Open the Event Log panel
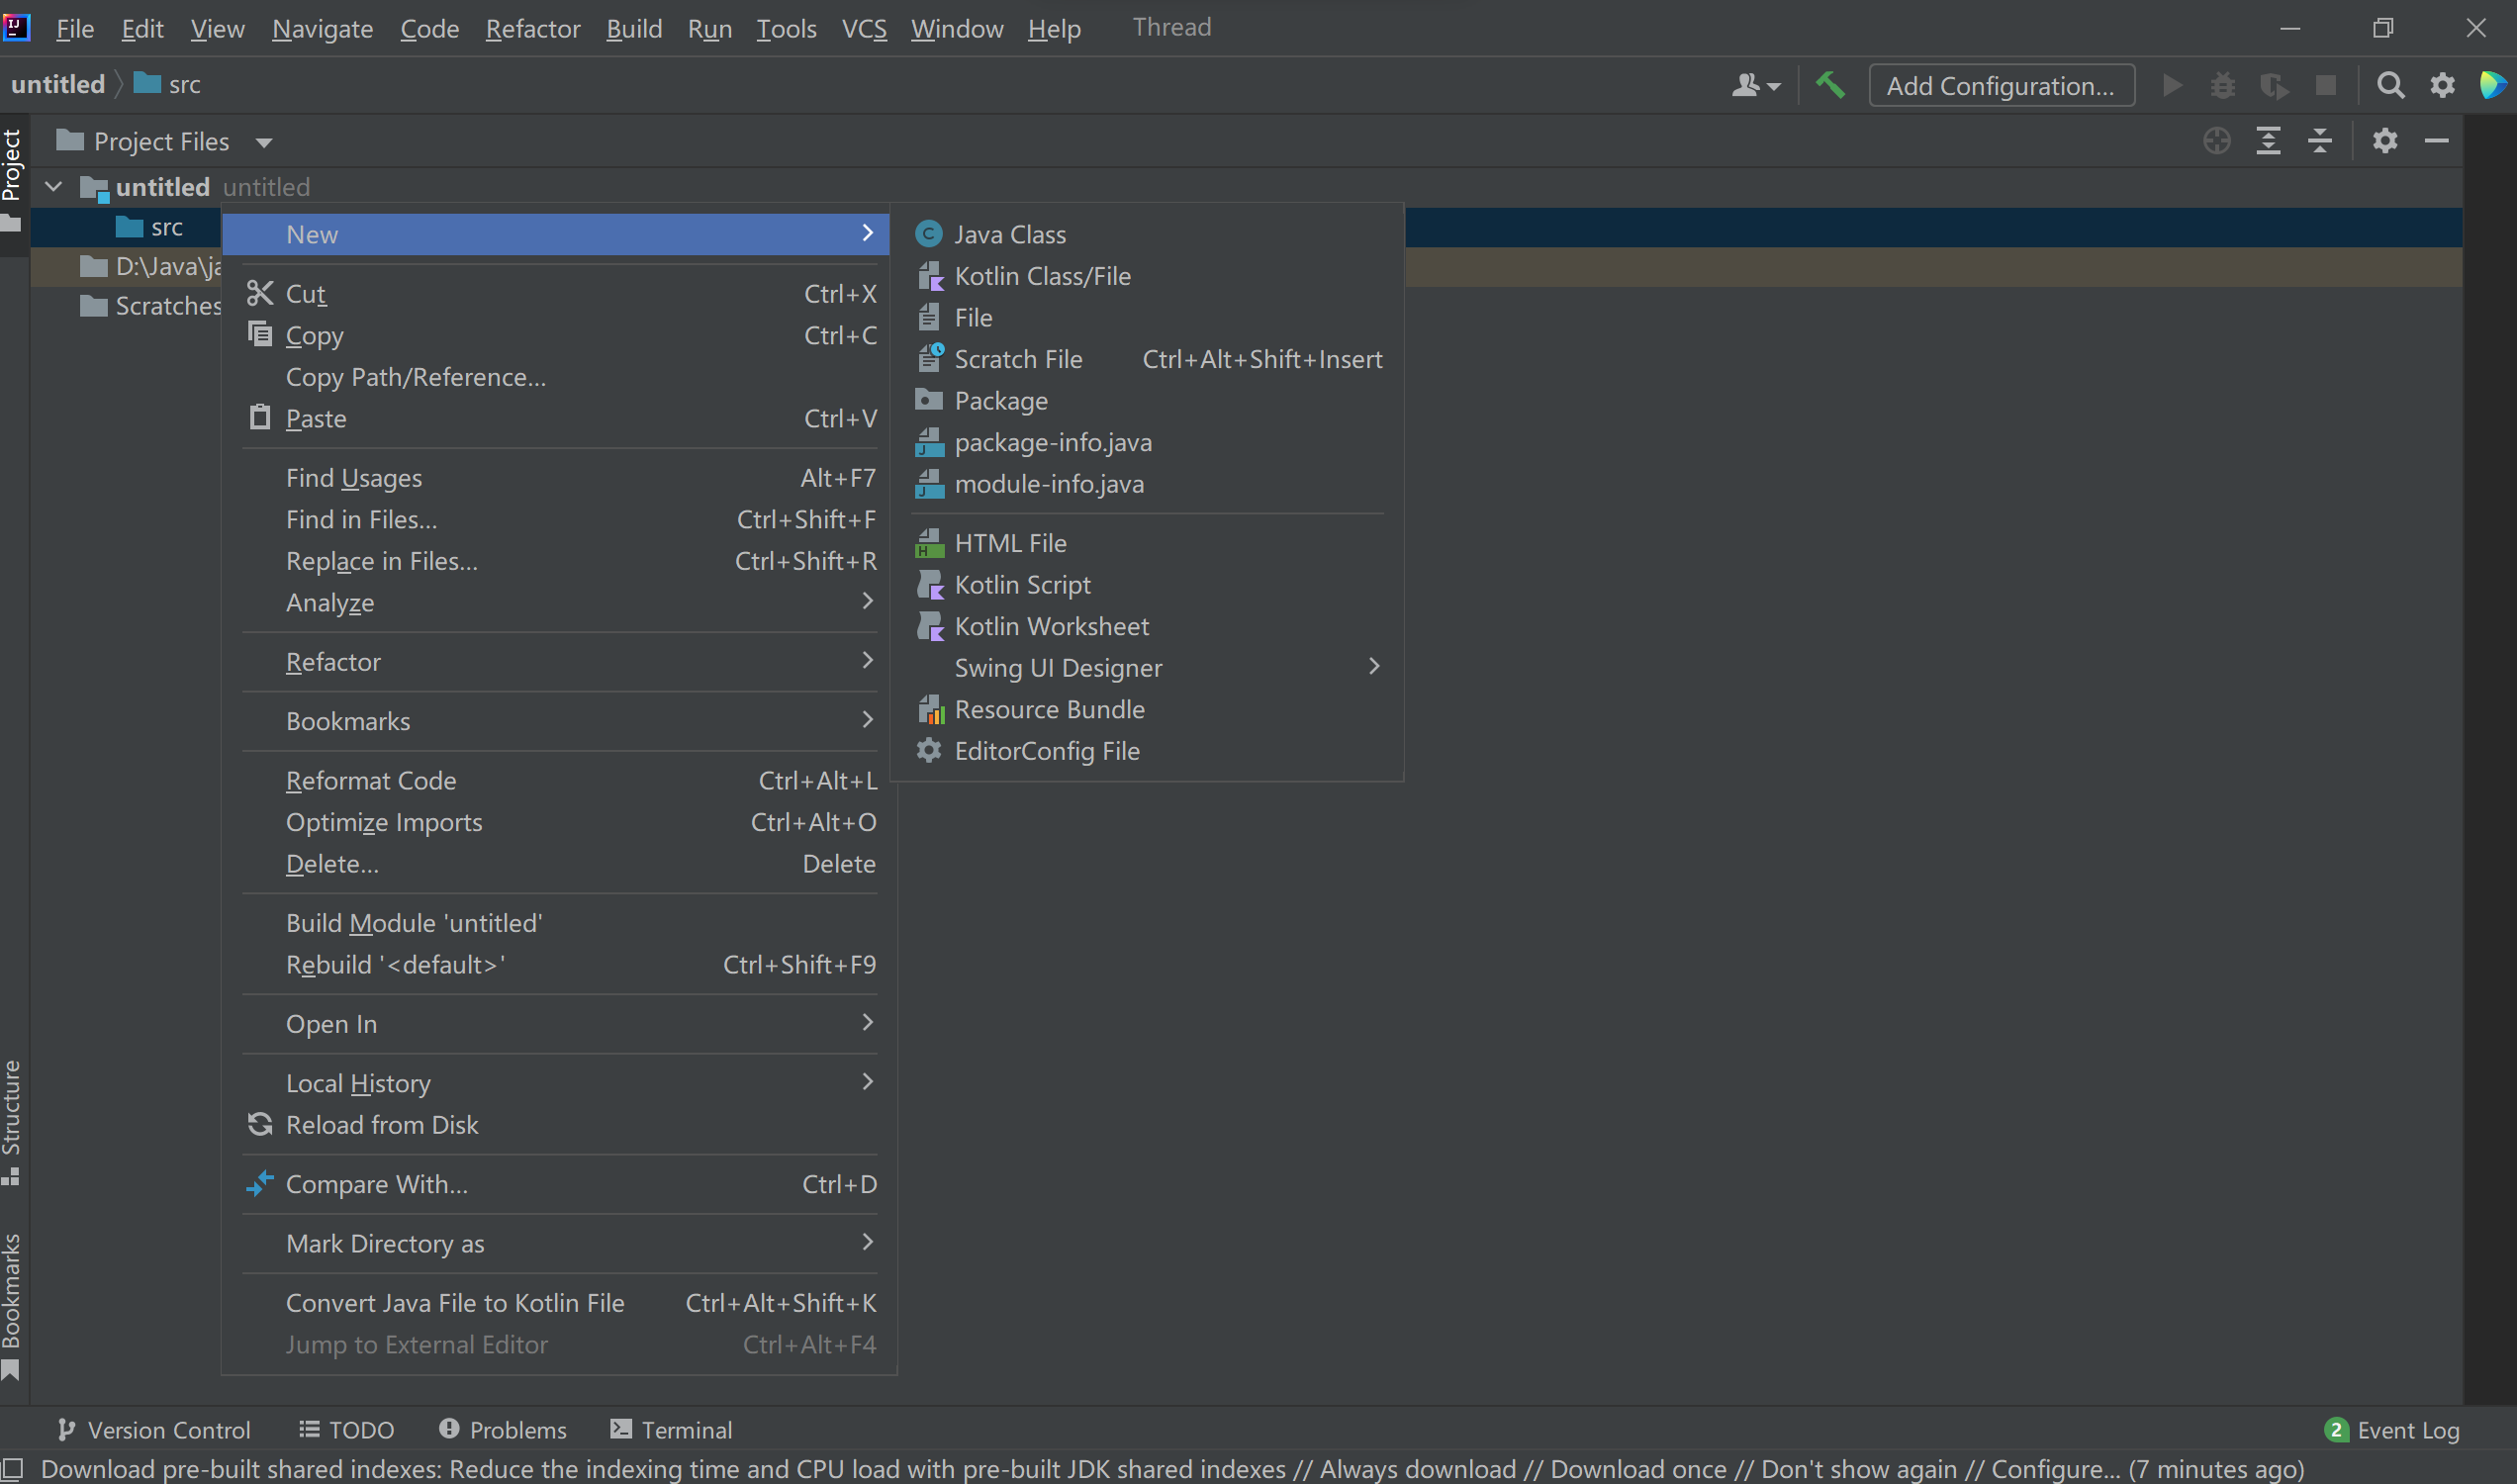Viewport: 2517px width, 1484px height. point(2394,1430)
